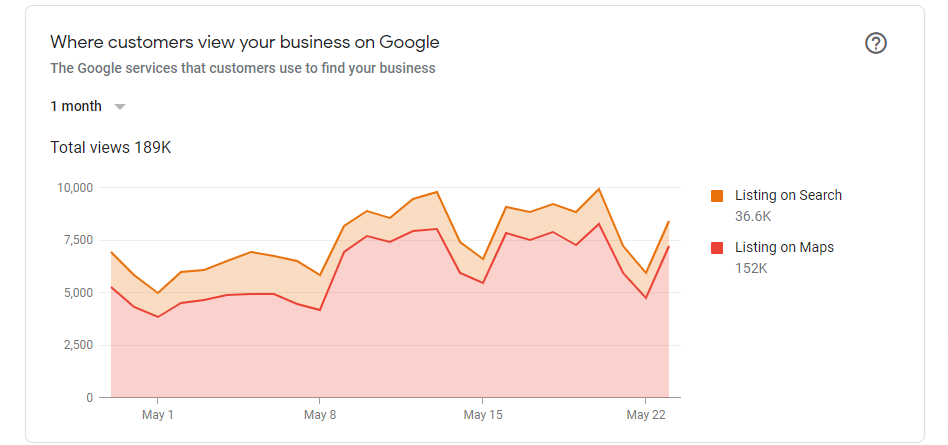Screen dimensions: 948x445
Task: Click the 10,000 y-axis label
Action: click(x=75, y=188)
